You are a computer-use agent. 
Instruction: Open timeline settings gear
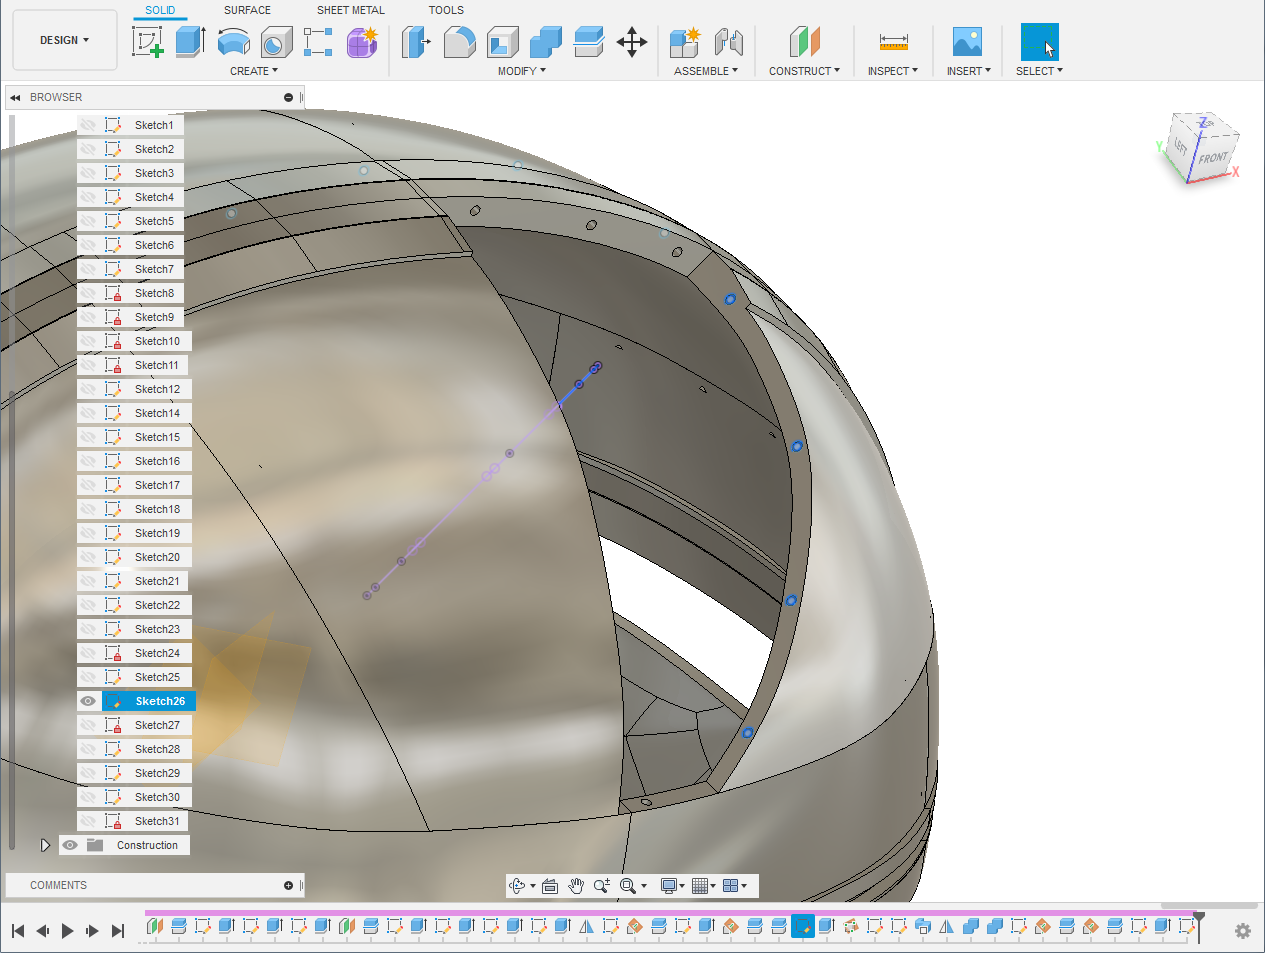(x=1243, y=931)
